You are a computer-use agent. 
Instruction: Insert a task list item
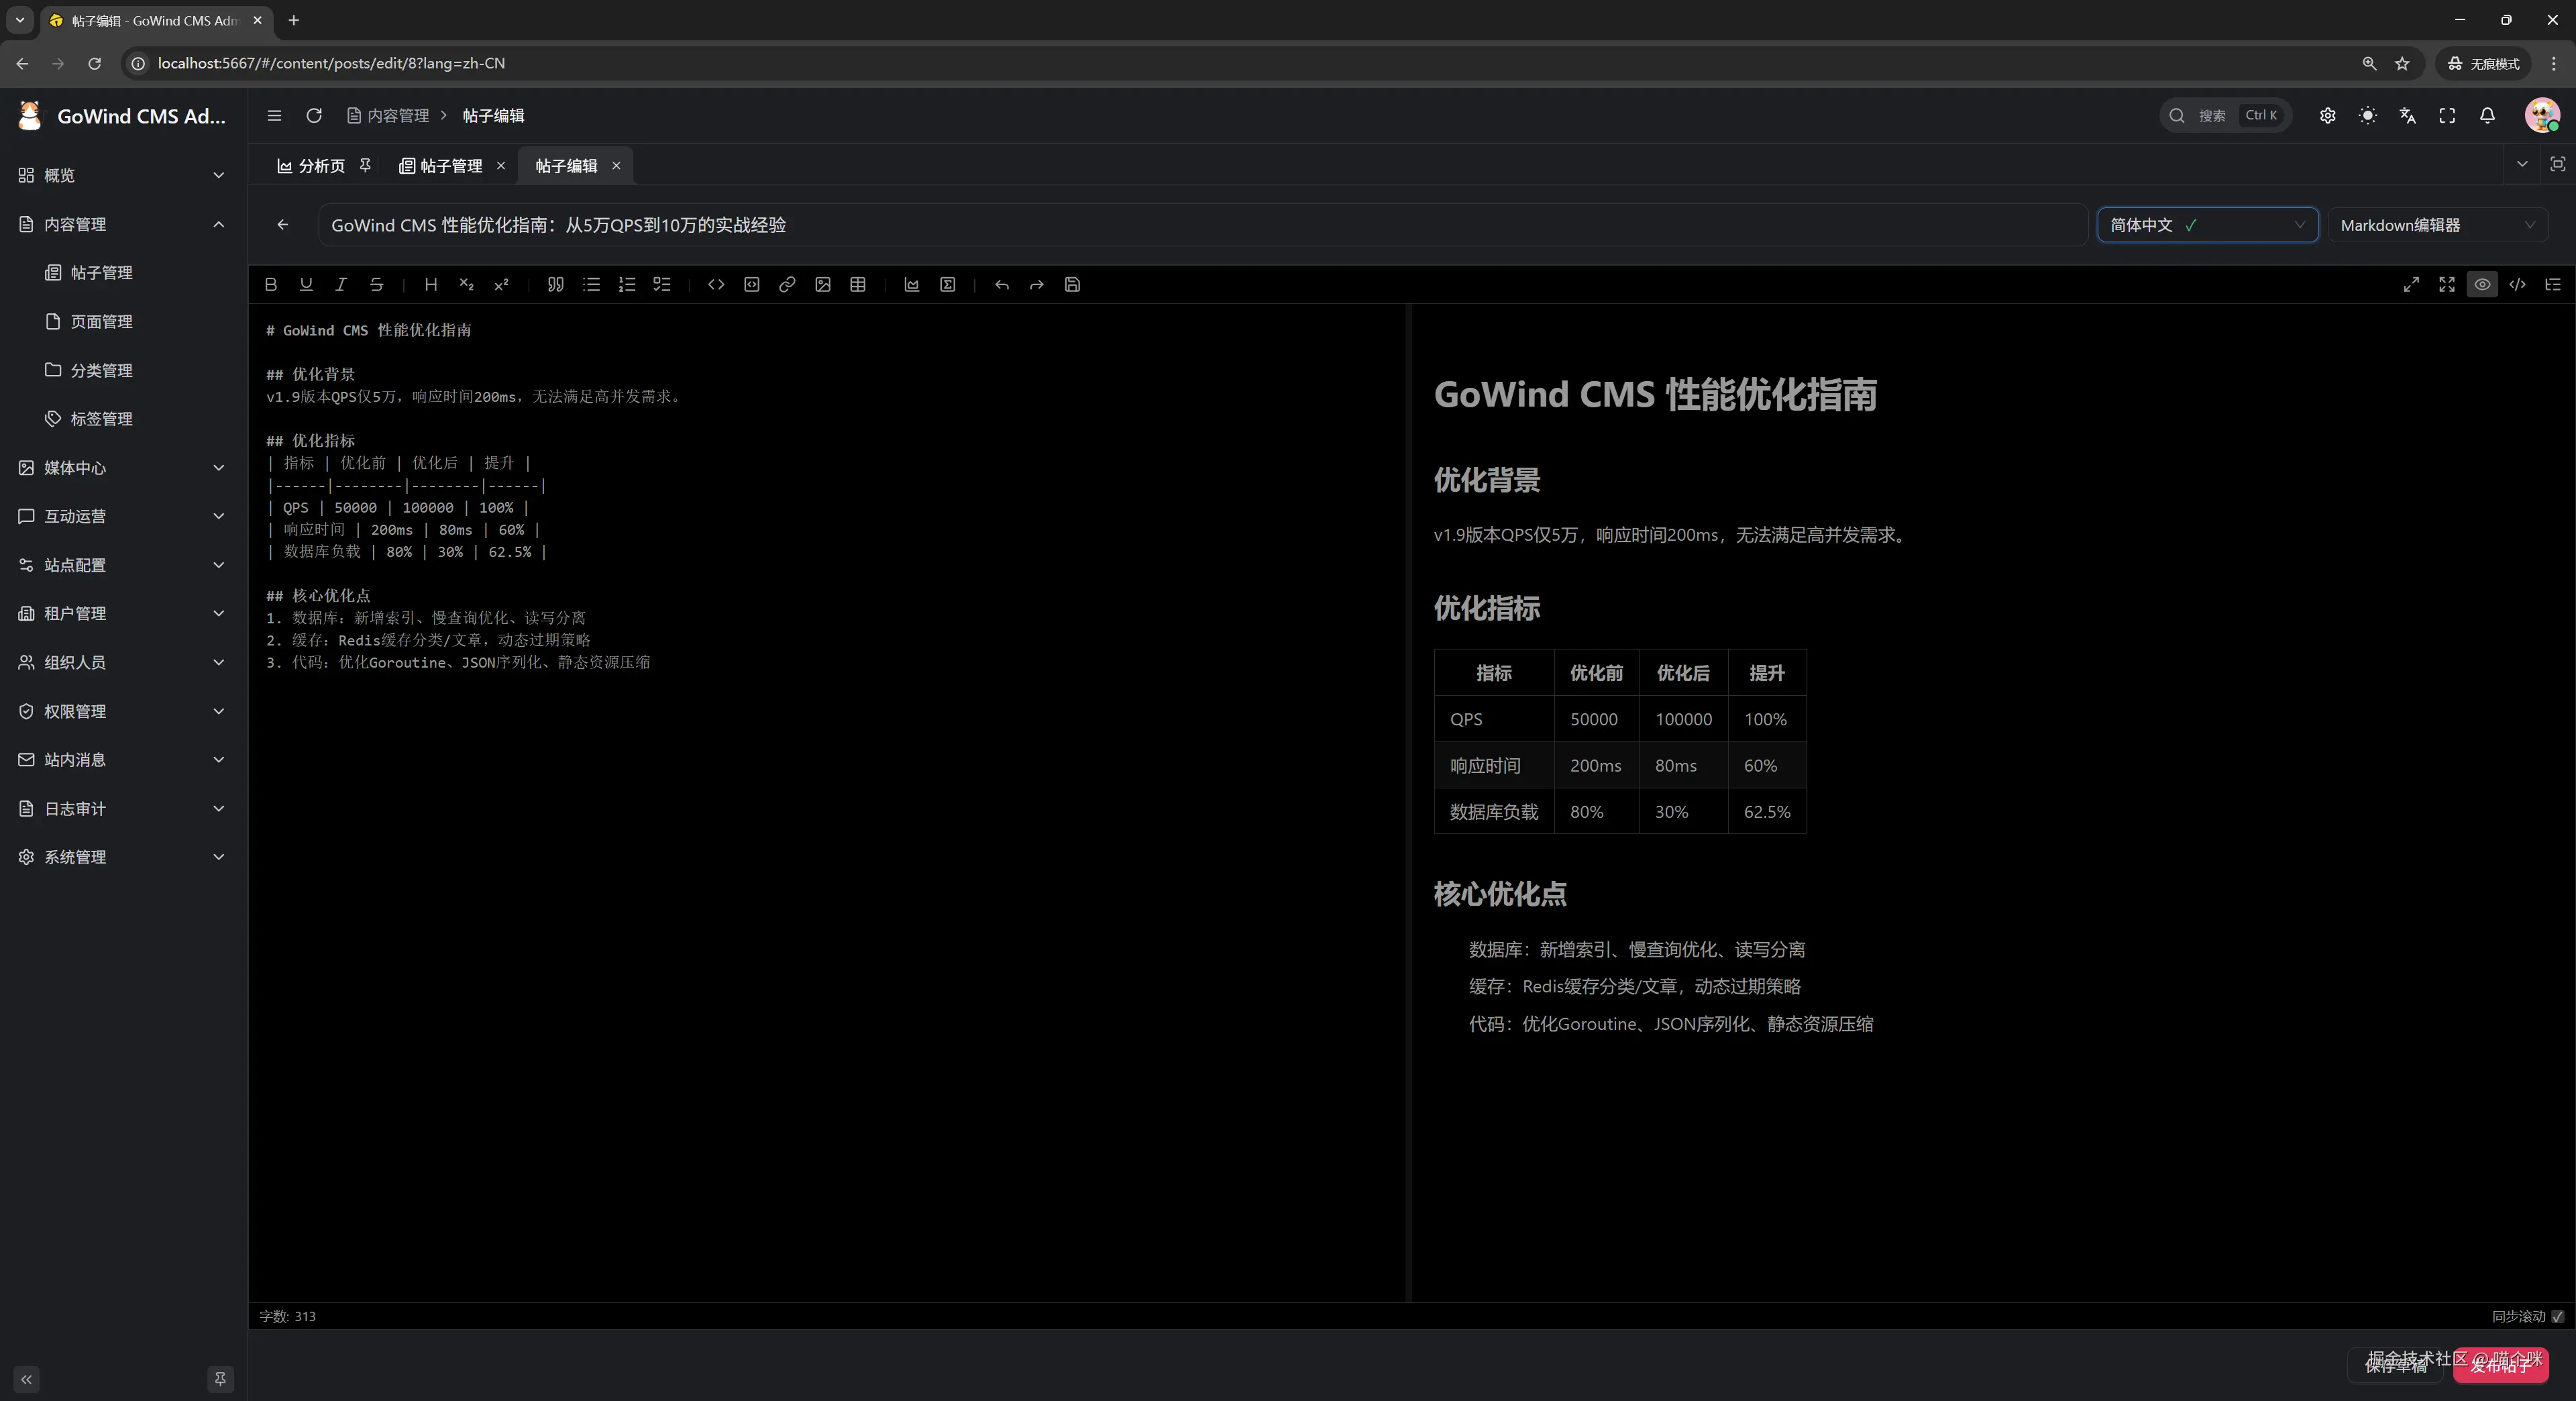pyautogui.click(x=662, y=285)
